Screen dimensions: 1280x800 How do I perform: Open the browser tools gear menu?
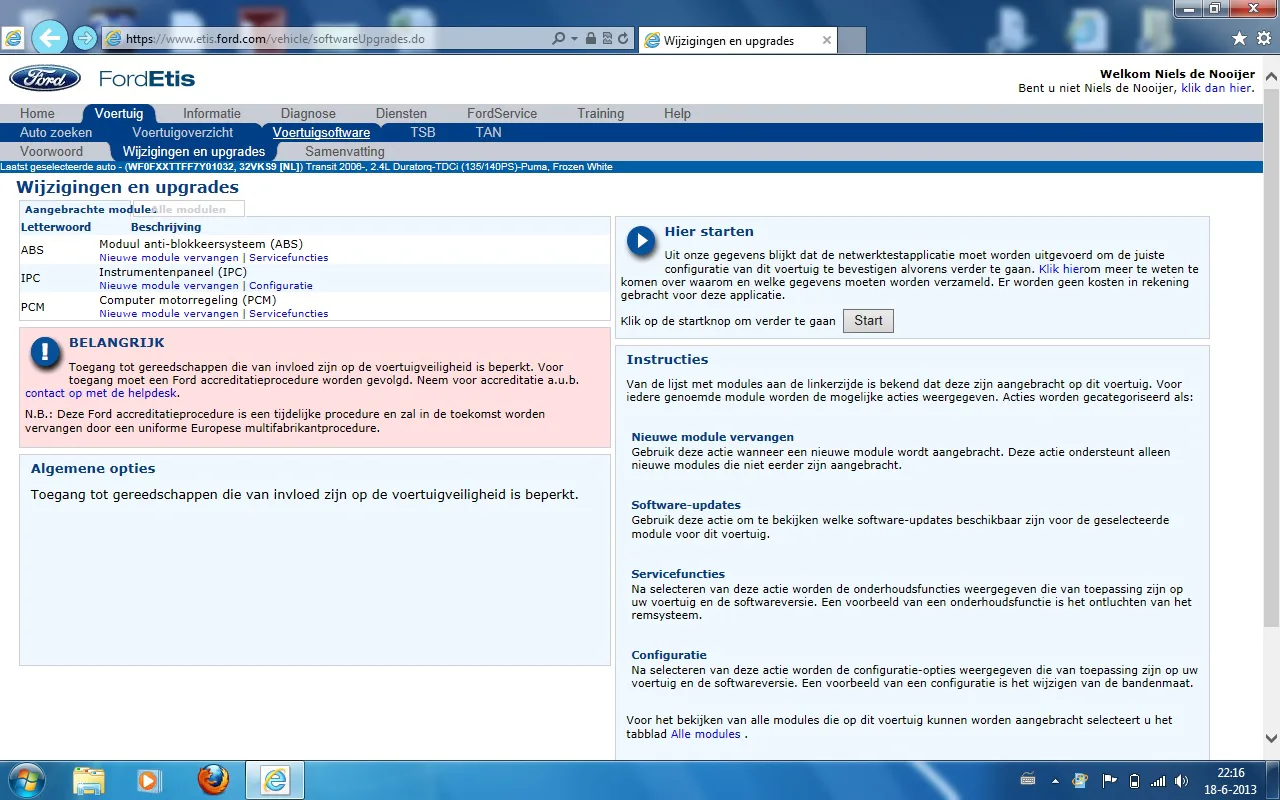1261,39
